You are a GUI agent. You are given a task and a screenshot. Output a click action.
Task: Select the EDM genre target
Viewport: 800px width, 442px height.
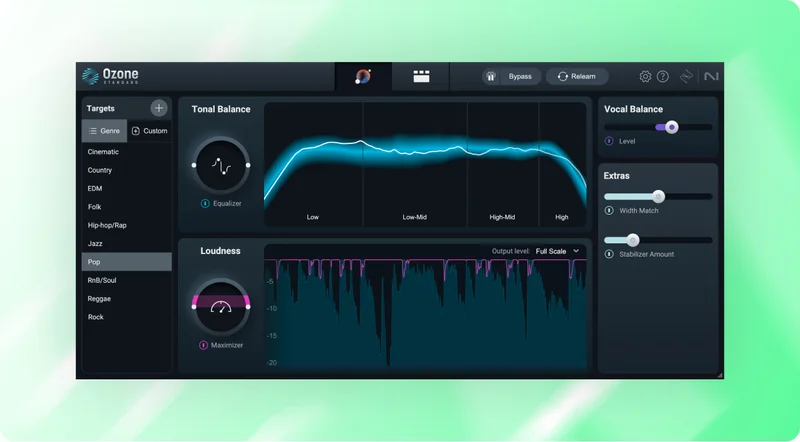click(x=127, y=188)
